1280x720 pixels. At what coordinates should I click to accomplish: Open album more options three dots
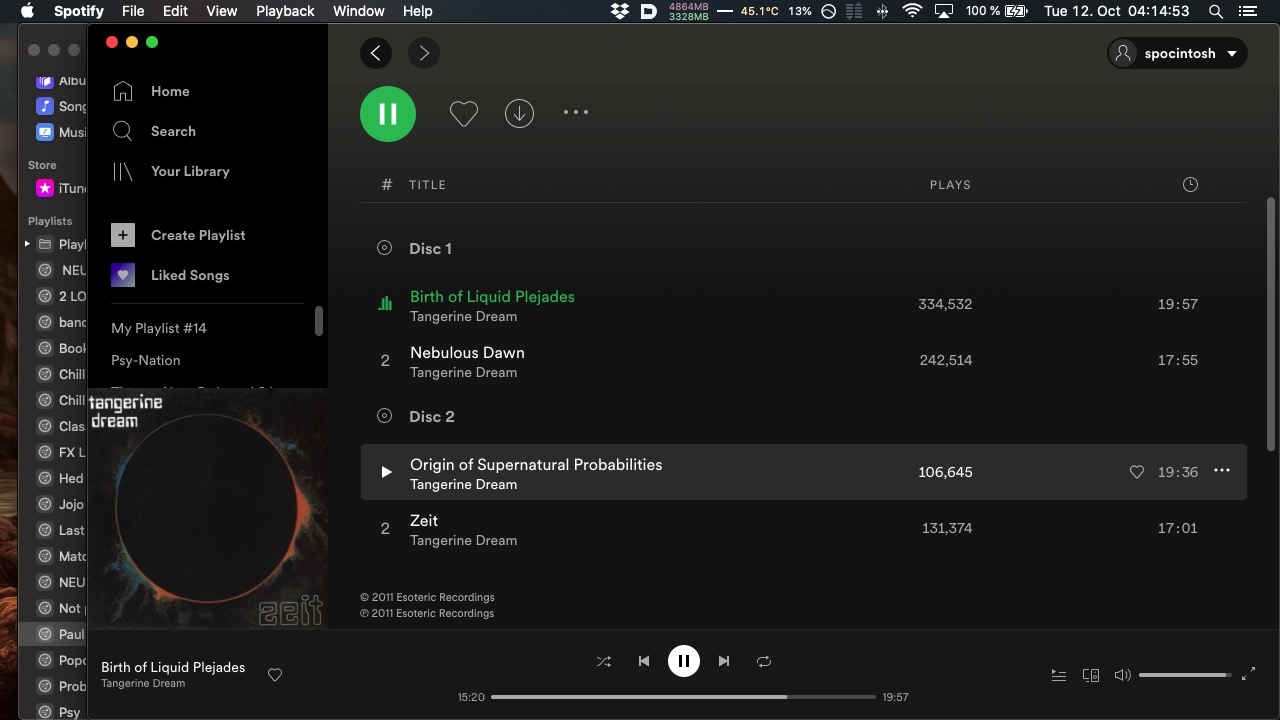tap(576, 113)
